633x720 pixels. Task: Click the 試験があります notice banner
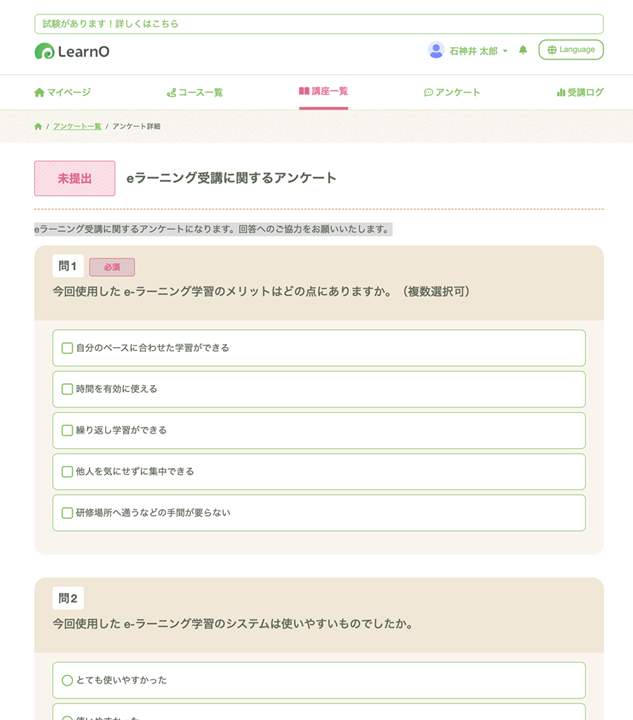[x=318, y=23]
